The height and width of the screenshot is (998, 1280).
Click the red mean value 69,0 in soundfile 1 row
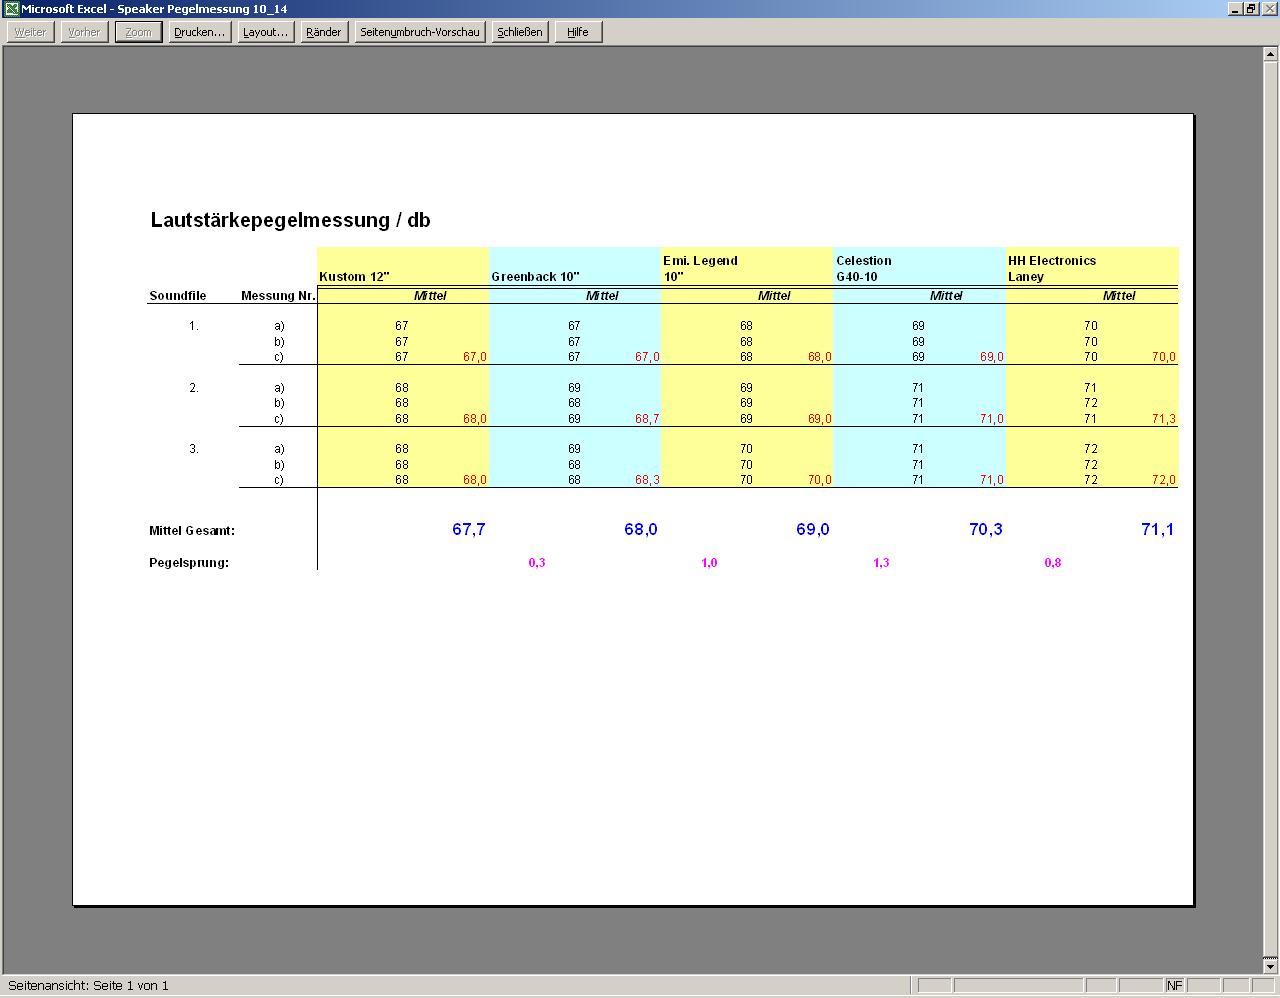click(991, 357)
